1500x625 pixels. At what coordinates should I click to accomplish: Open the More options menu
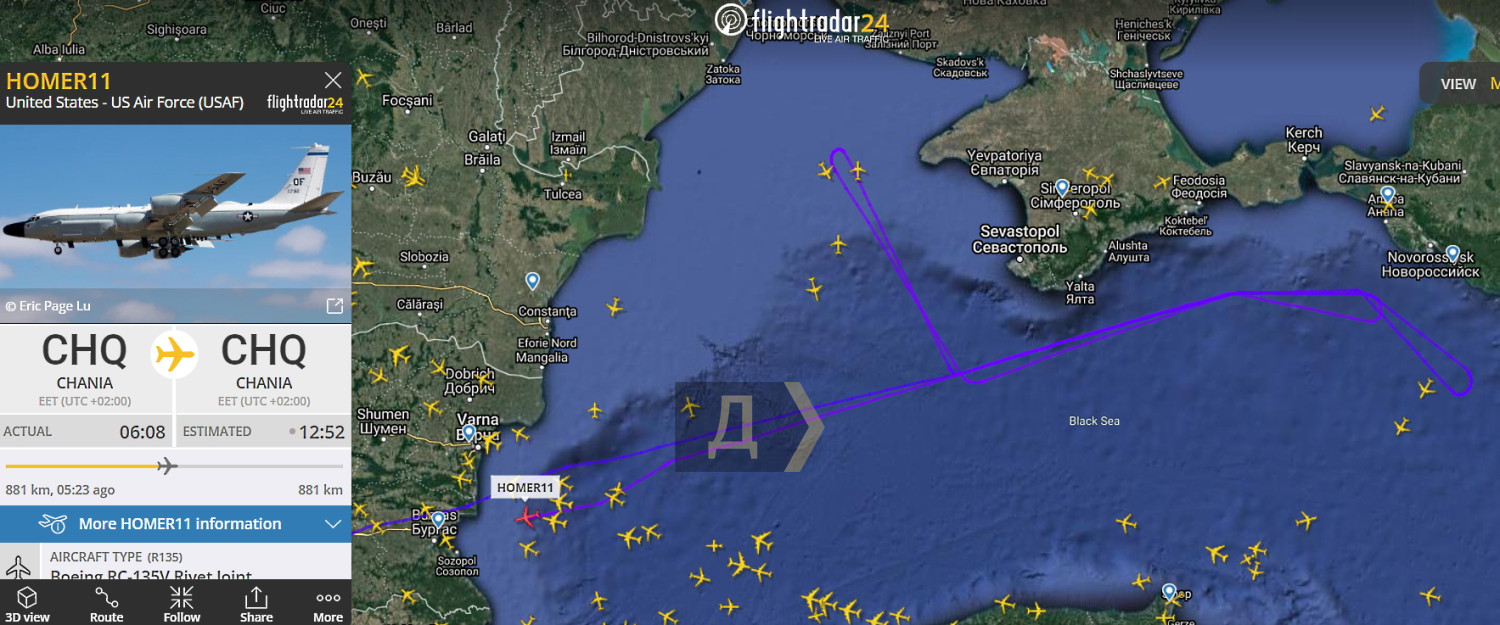coord(328,604)
